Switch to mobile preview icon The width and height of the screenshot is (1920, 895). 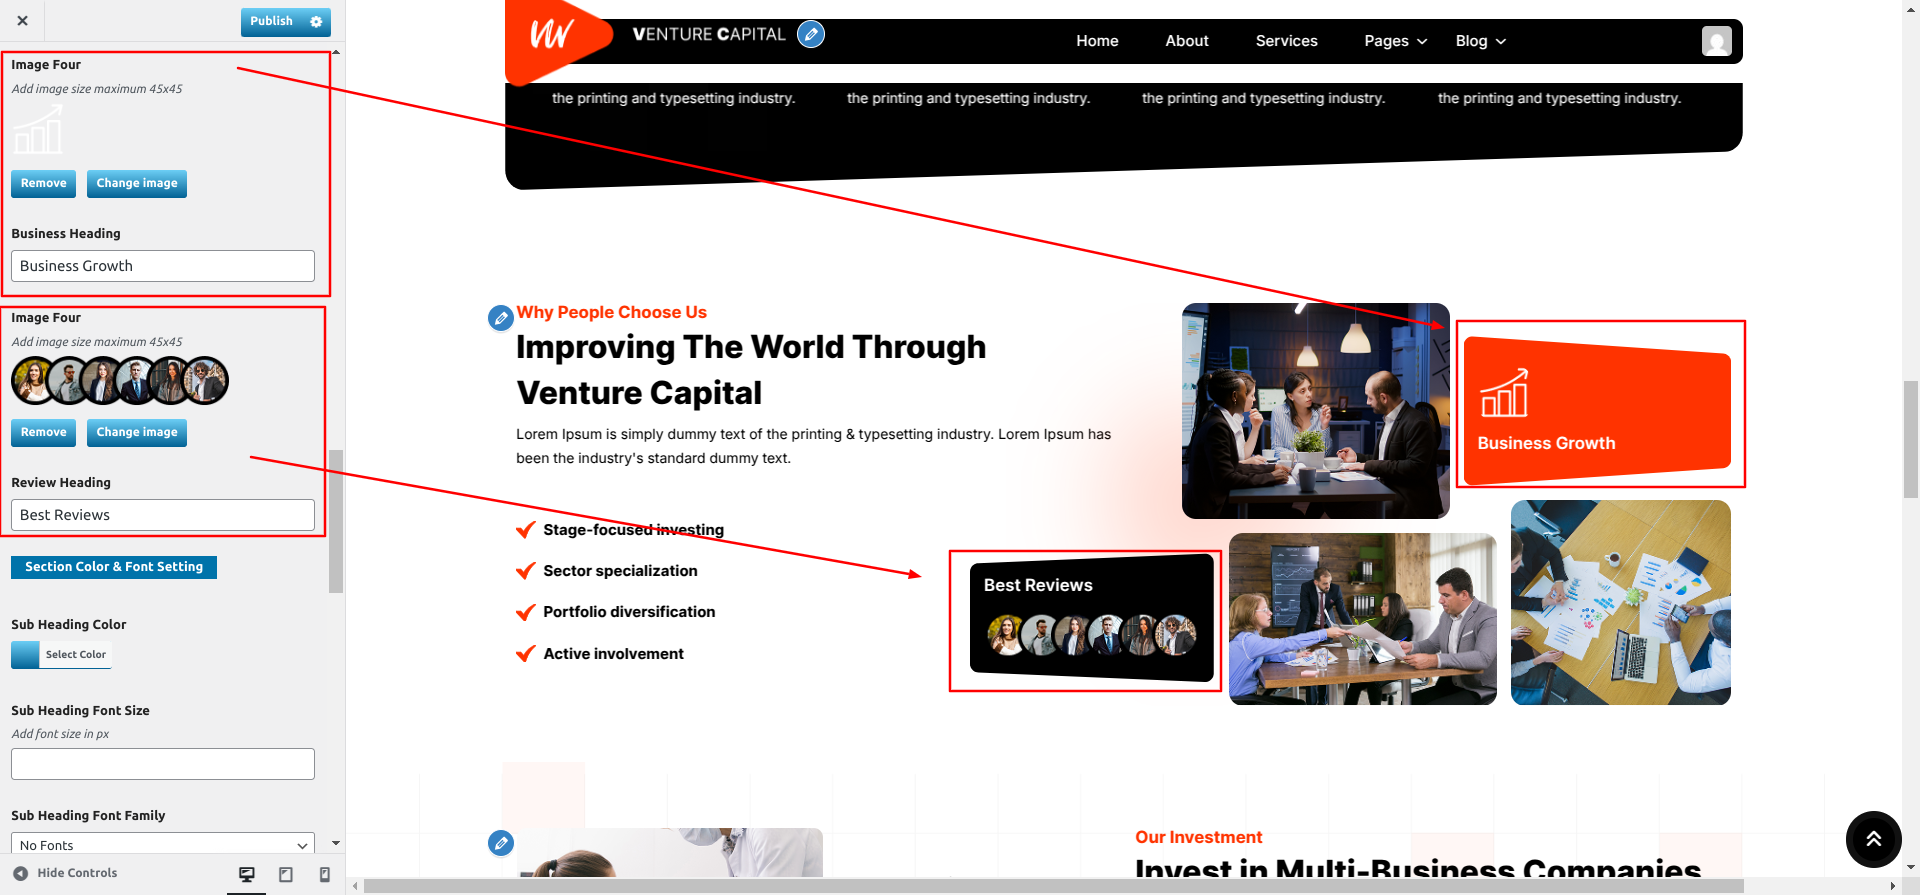tap(324, 874)
